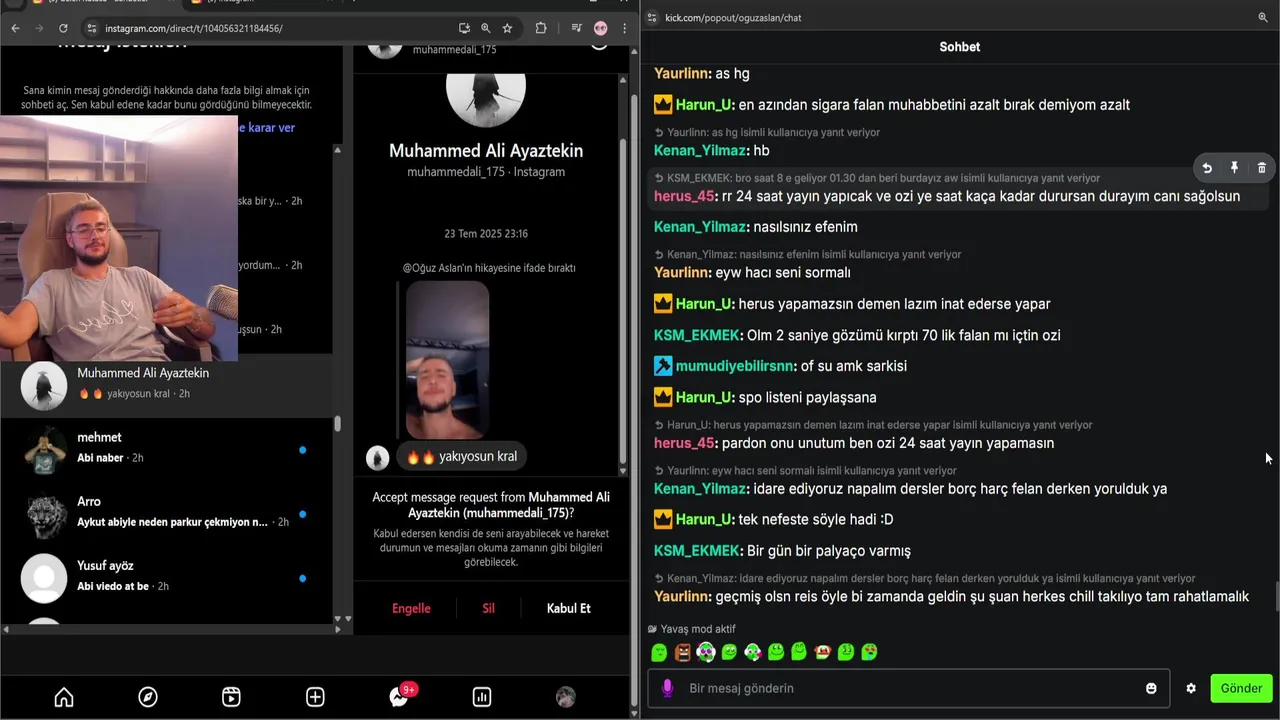Reload the Instagram page
Image resolution: width=1280 pixels, height=720 pixels.
point(63,28)
